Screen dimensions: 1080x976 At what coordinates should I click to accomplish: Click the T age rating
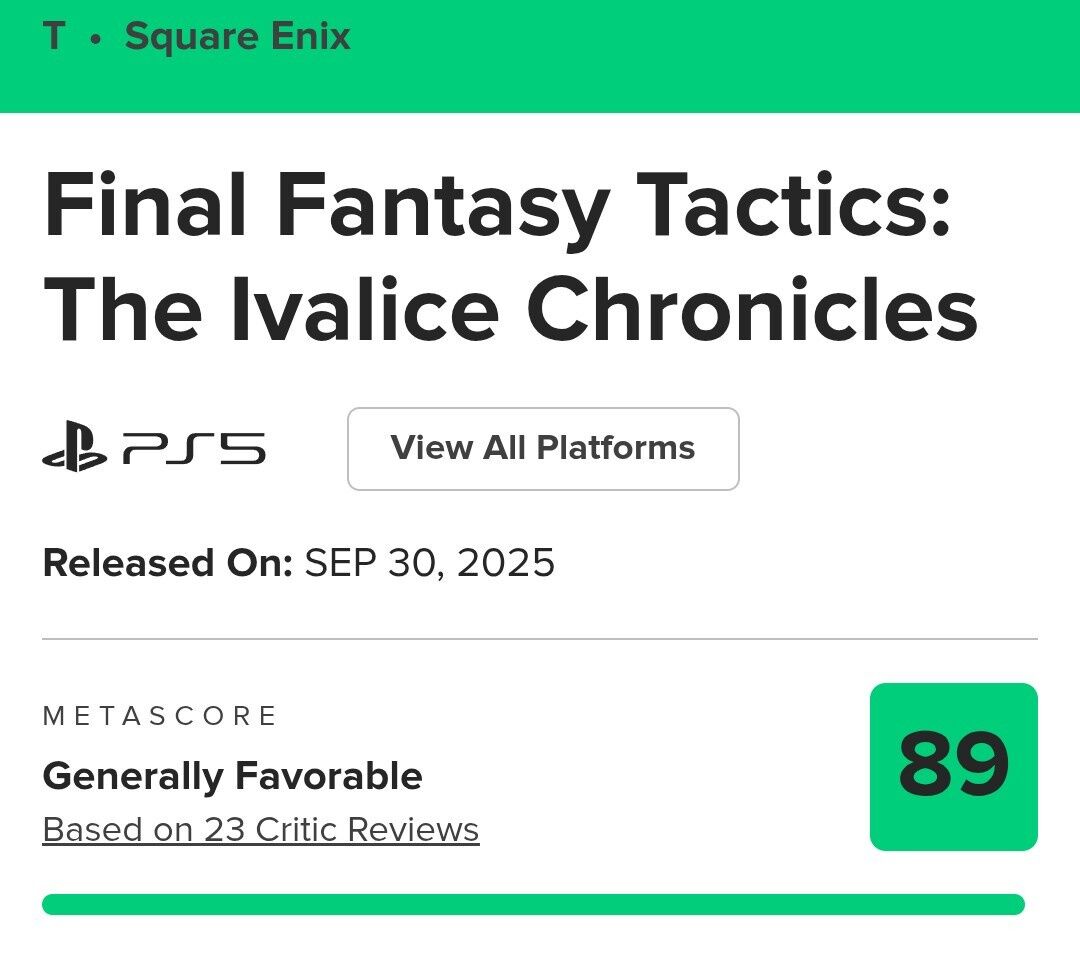pos(55,37)
